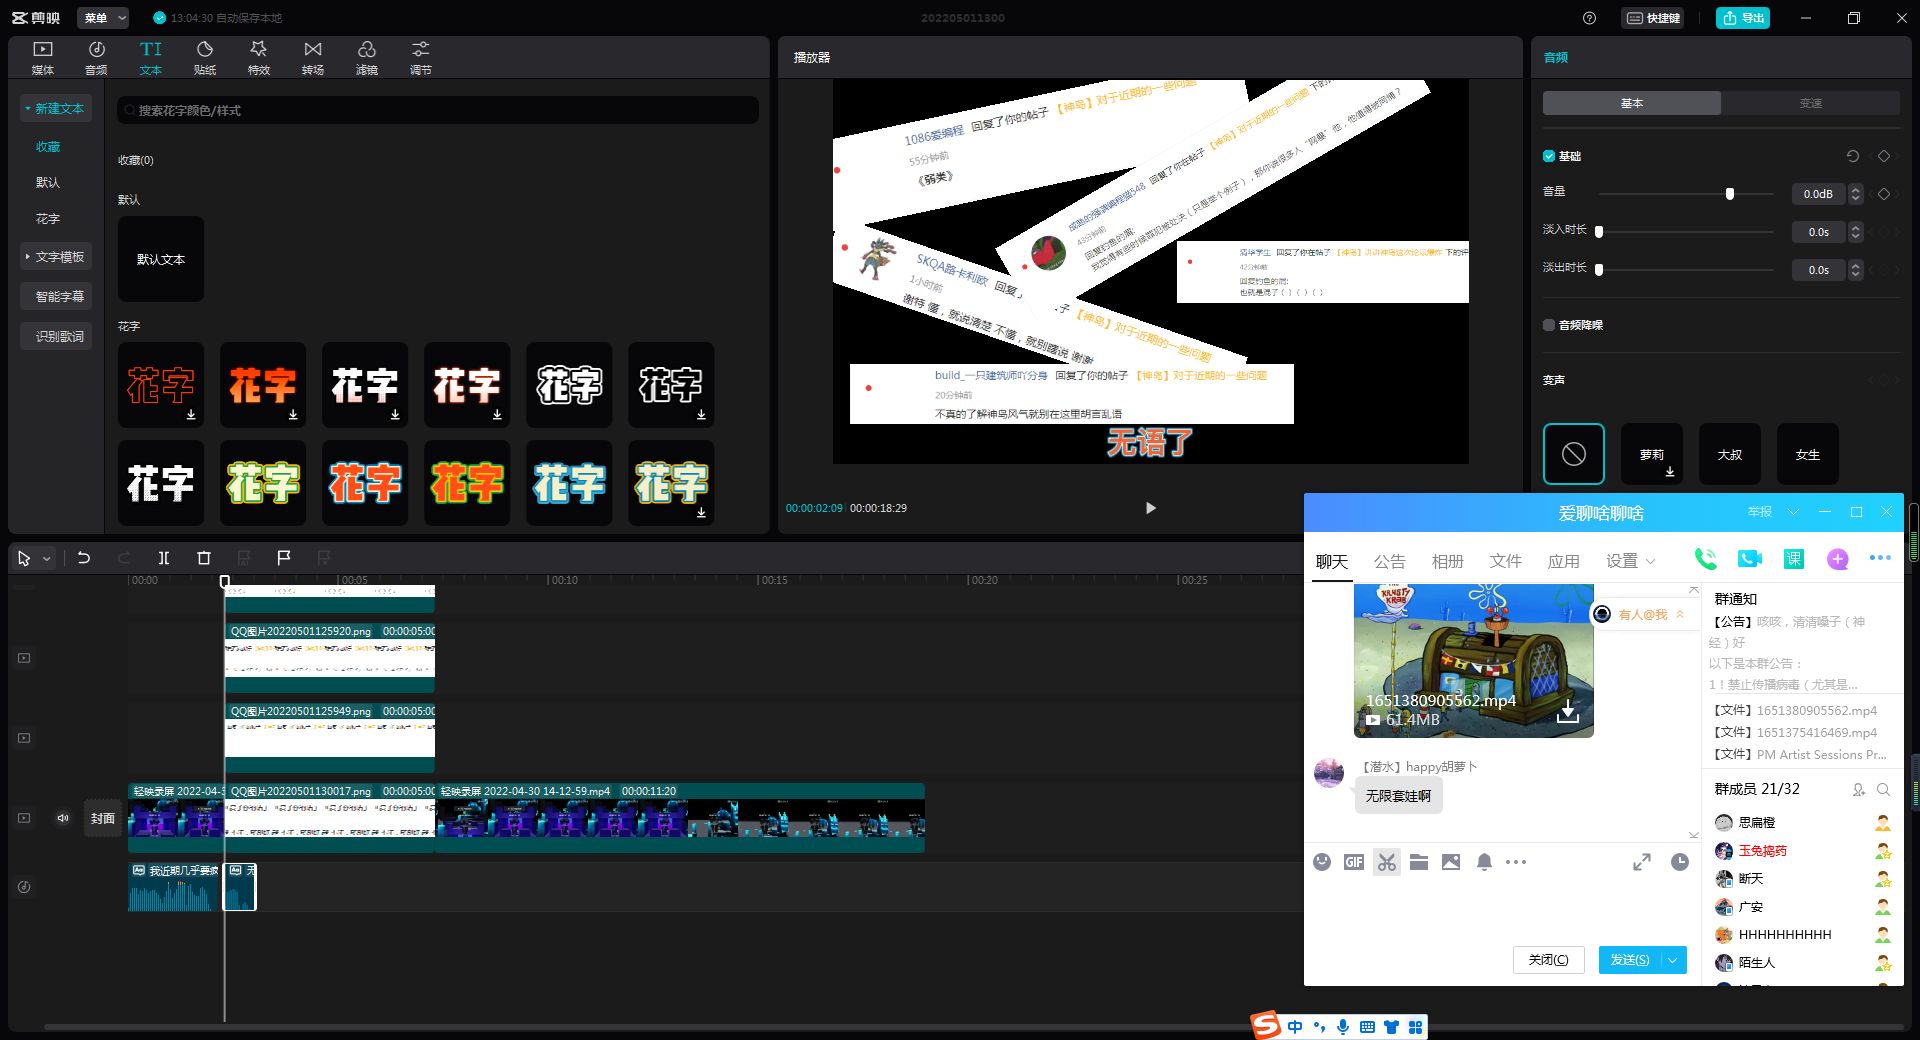Search the QQ group members list
This screenshot has height=1040, width=1920.
point(1883,790)
